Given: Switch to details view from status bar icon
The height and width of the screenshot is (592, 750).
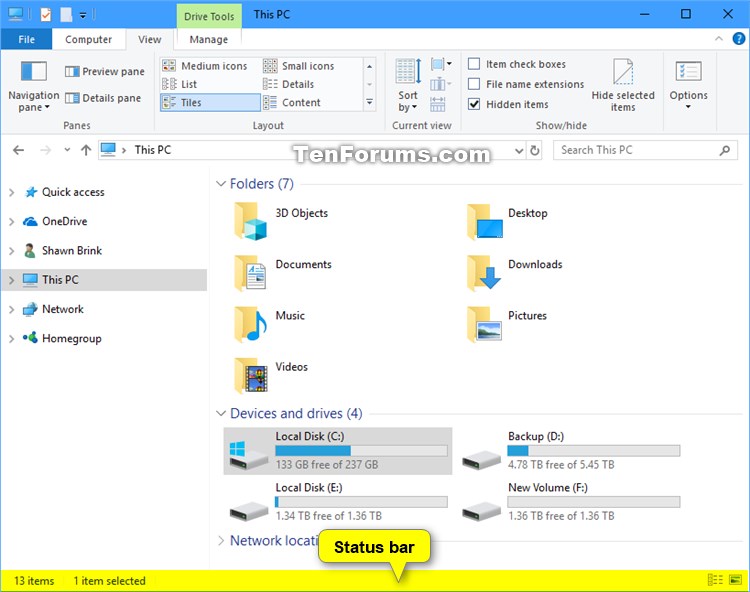Looking at the screenshot, I should pyautogui.click(x=715, y=580).
